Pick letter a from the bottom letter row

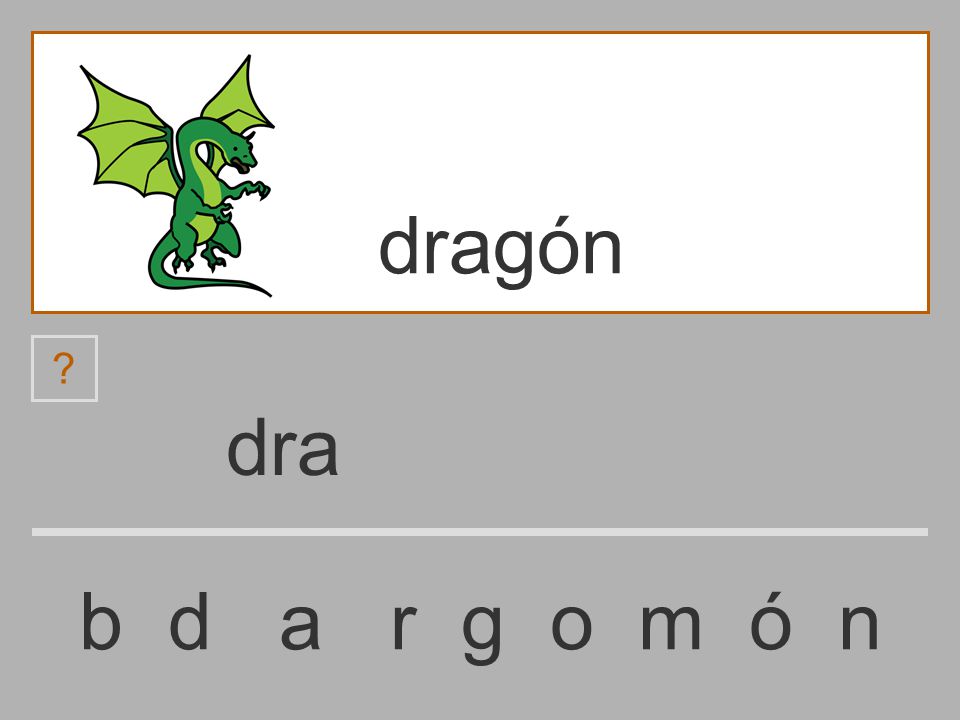point(300,627)
